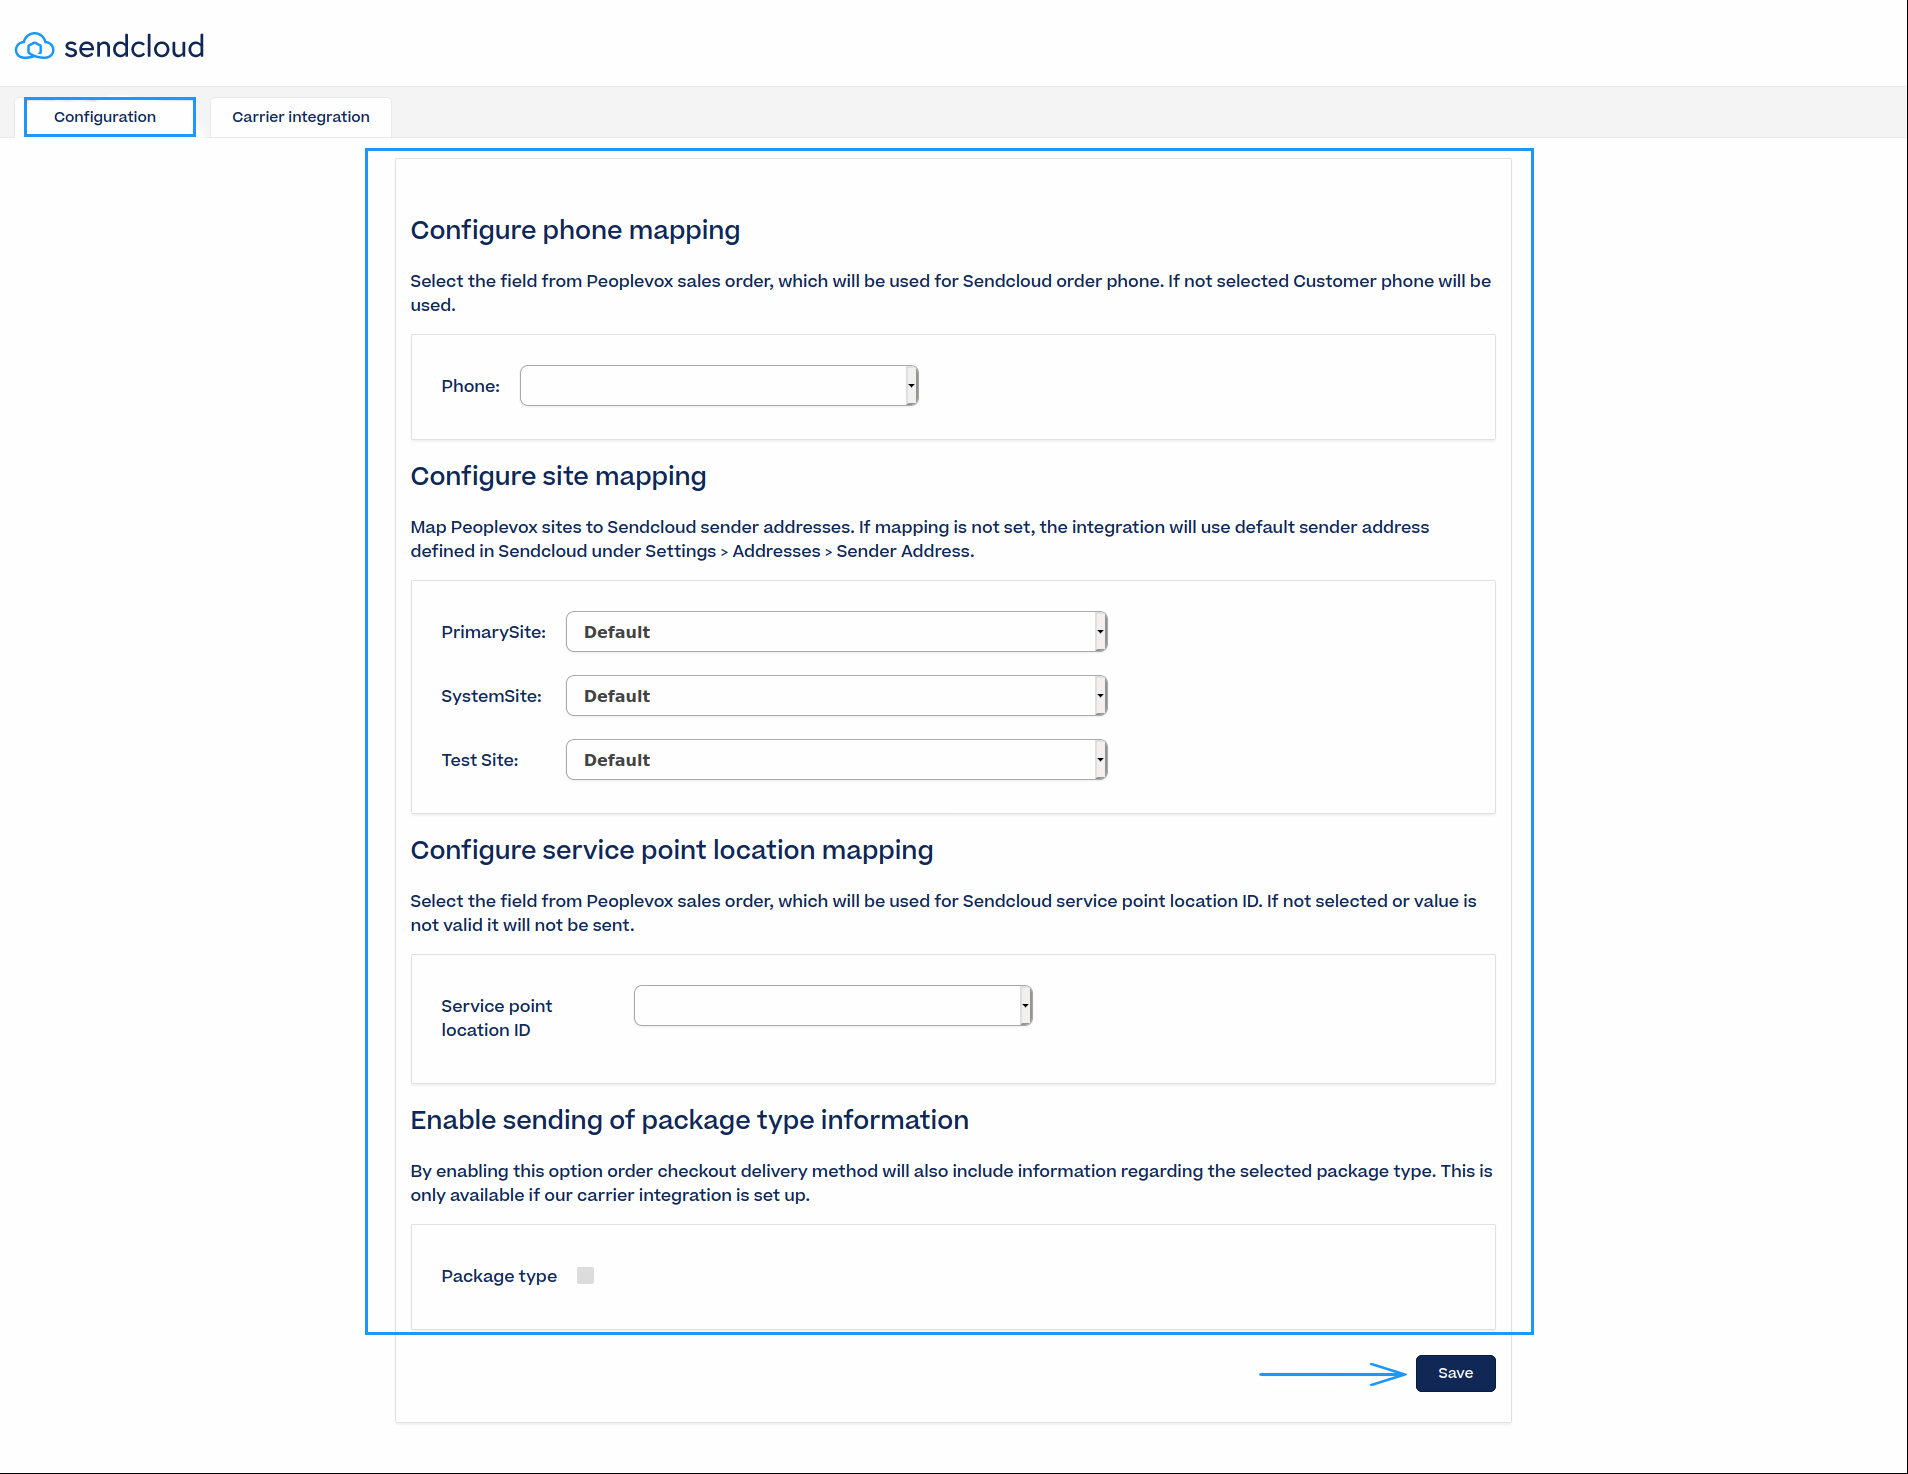This screenshot has width=1908, height=1474.
Task: Open the Test Site dropdown
Action: [x=836, y=760]
